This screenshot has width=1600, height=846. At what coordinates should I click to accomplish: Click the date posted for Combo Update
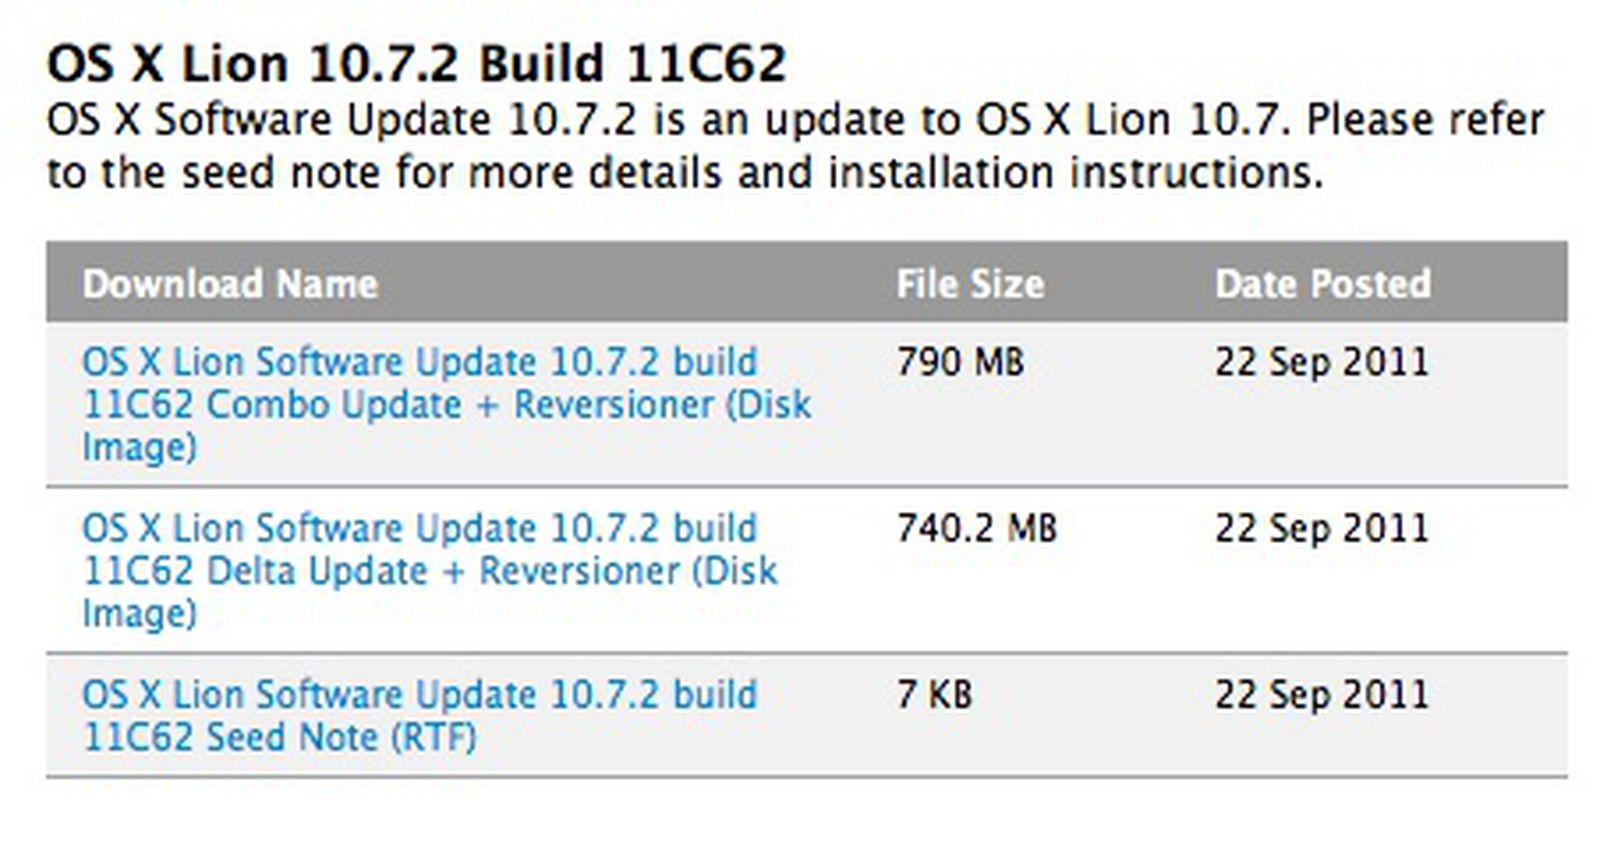coord(1322,362)
